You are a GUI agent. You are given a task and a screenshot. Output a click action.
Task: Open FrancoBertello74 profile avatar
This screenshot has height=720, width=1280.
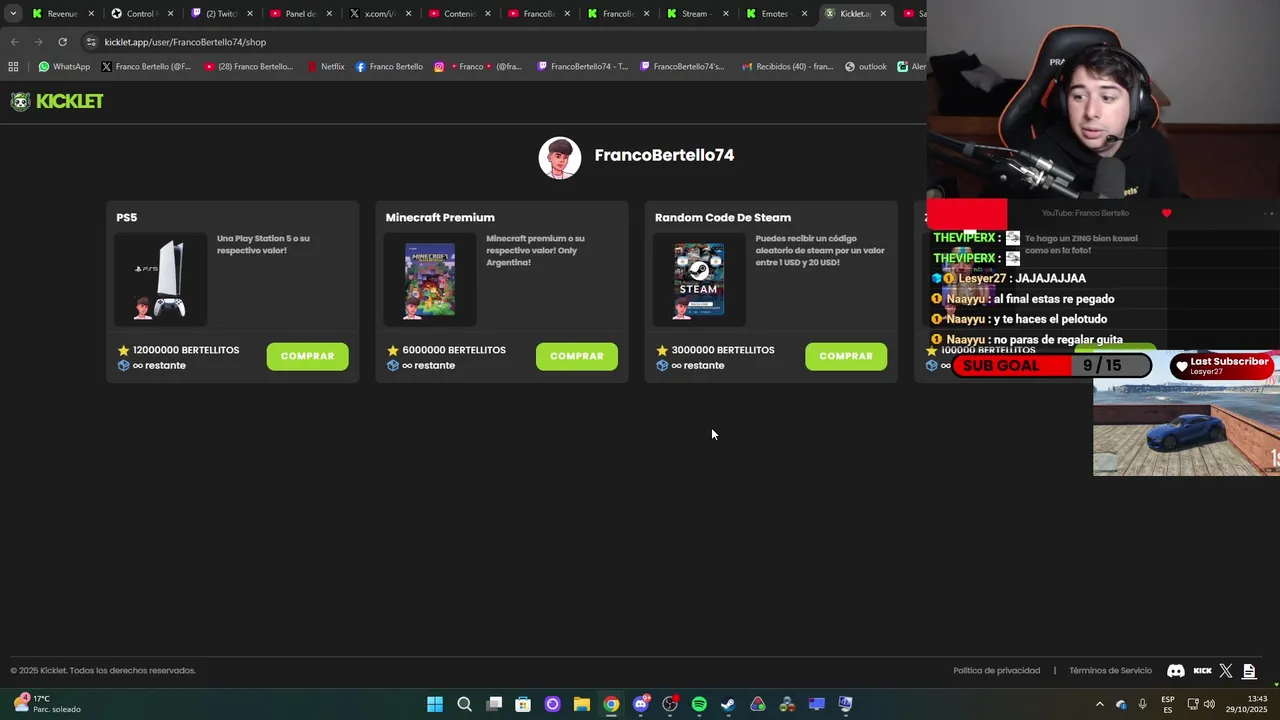[560, 158]
